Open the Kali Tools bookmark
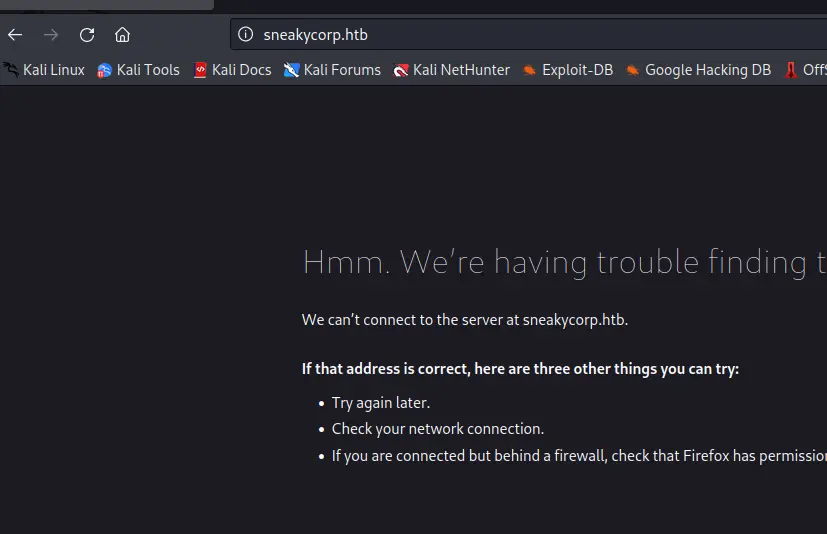827x534 pixels. click(139, 70)
